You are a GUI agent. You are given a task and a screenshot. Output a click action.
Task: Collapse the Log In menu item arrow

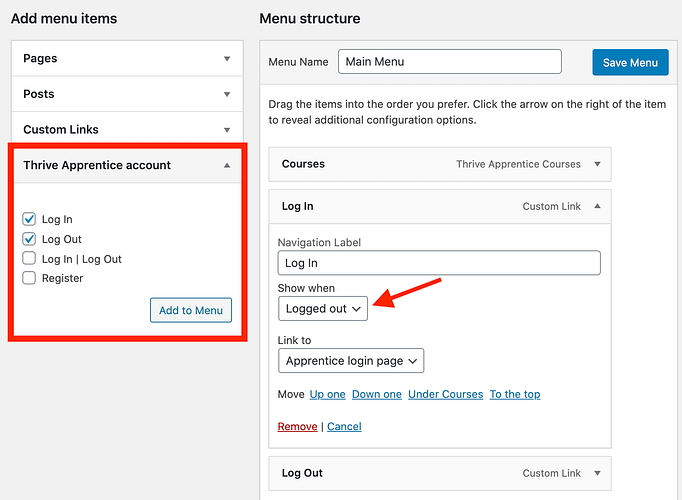coord(597,206)
